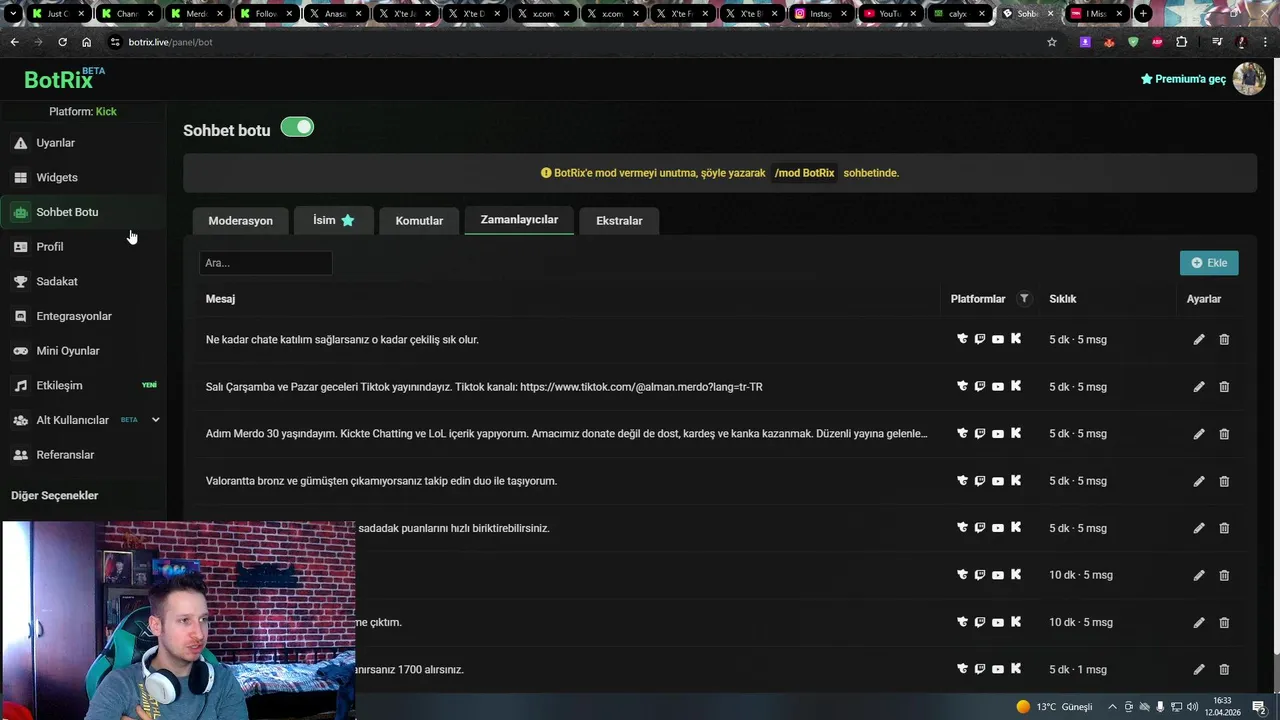Image resolution: width=1280 pixels, height=720 pixels.
Task: Bookmark this page with star icon
Action: [1052, 42]
